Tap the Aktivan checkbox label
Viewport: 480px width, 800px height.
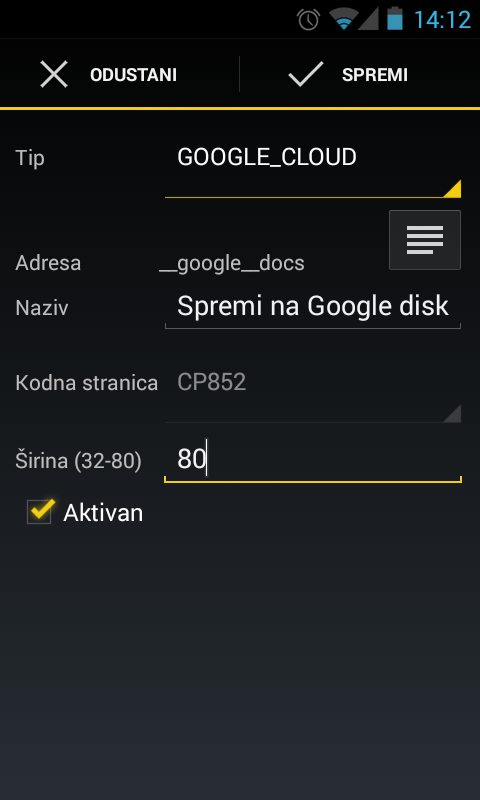[x=103, y=513]
